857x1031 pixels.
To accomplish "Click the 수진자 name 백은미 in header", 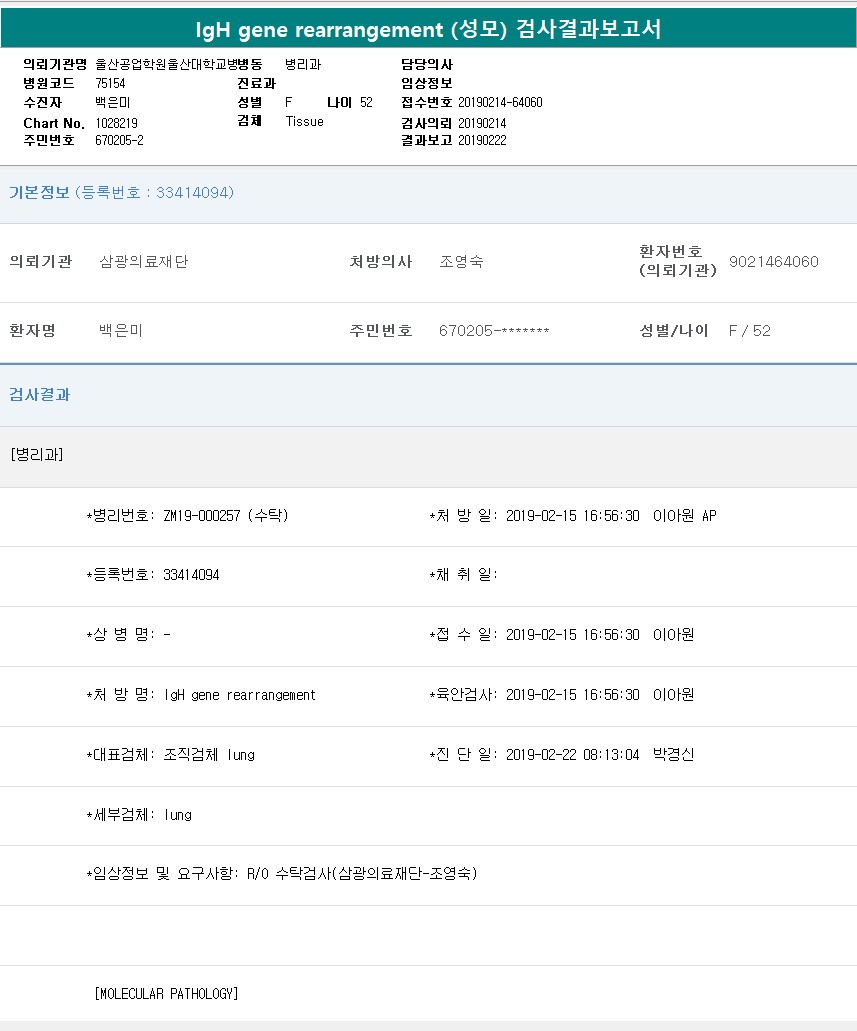I will pyautogui.click(x=113, y=103).
